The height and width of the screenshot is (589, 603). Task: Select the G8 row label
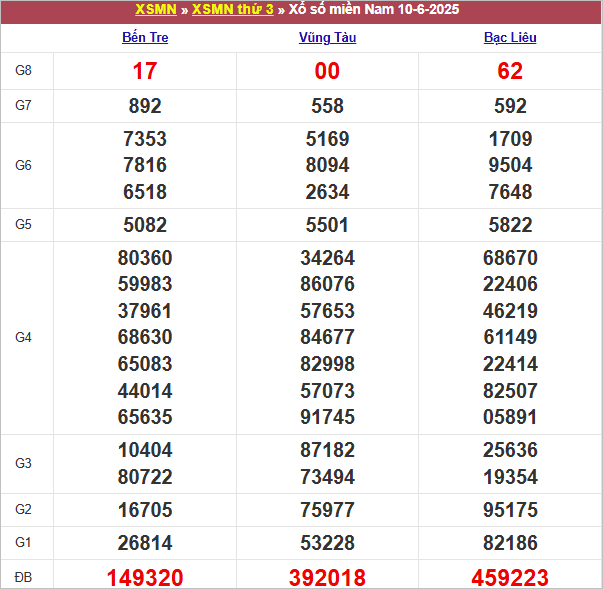[x=23, y=70]
